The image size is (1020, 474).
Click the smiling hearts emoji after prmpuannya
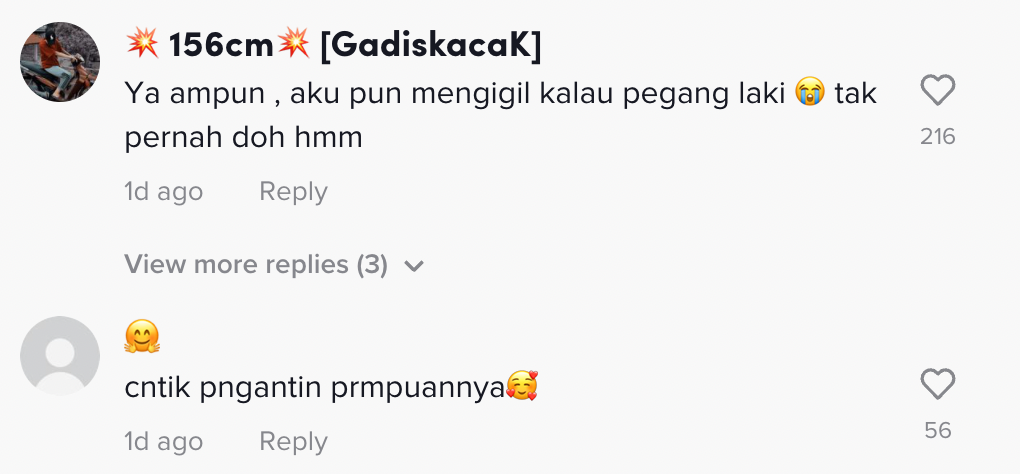coord(521,387)
